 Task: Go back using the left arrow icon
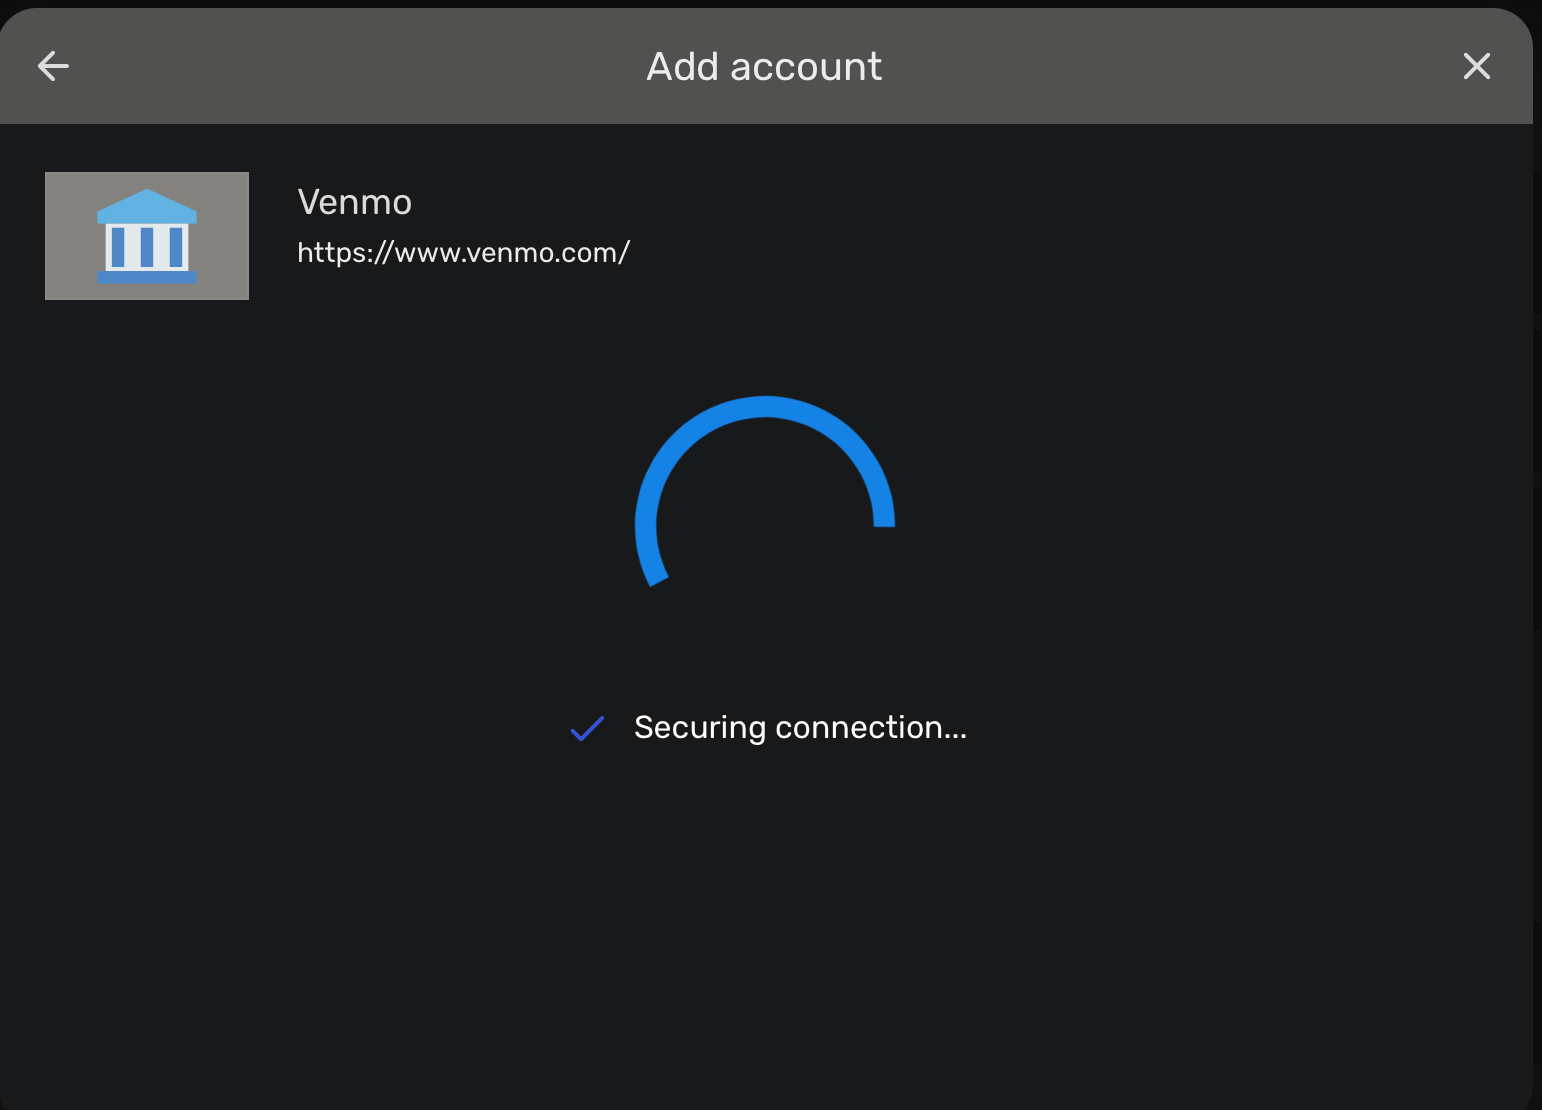coord(53,66)
